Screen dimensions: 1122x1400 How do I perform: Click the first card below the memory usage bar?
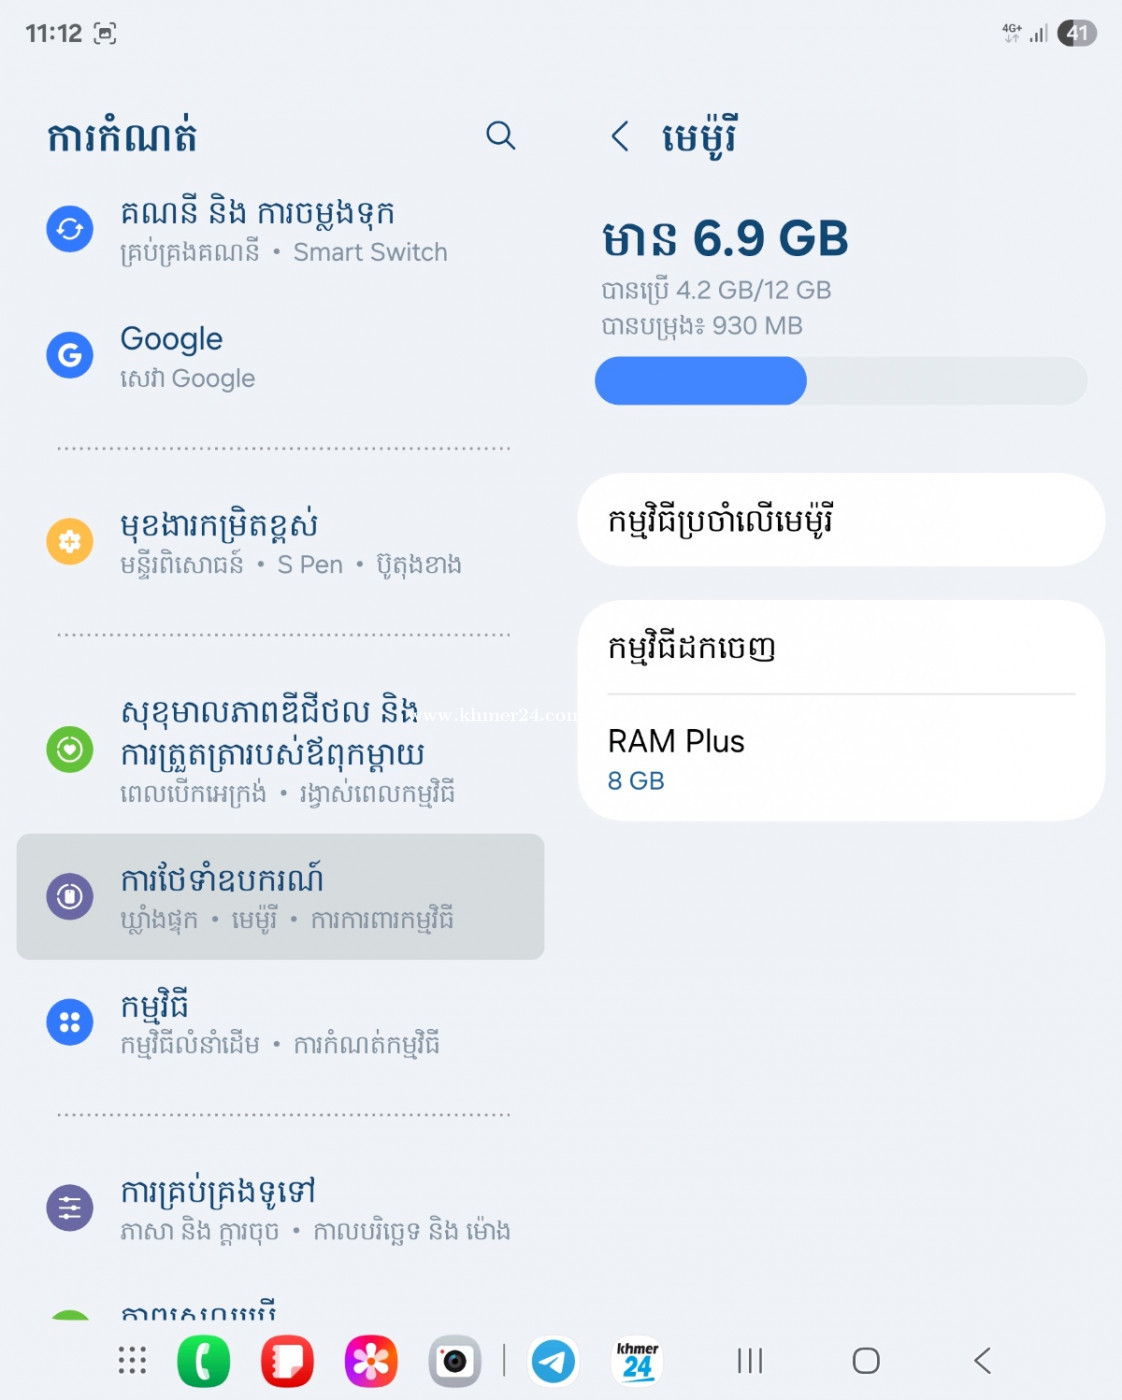840,520
